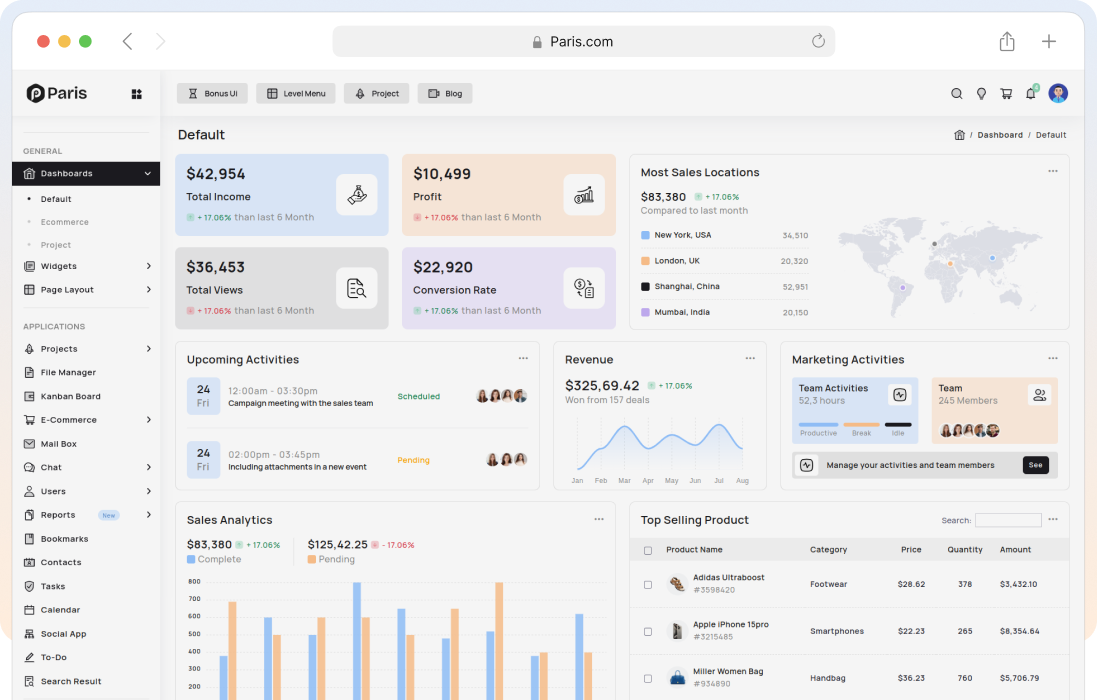Check the Adidas Ultraboost row checkbox
This screenshot has height=700, width=1097.
click(648, 584)
